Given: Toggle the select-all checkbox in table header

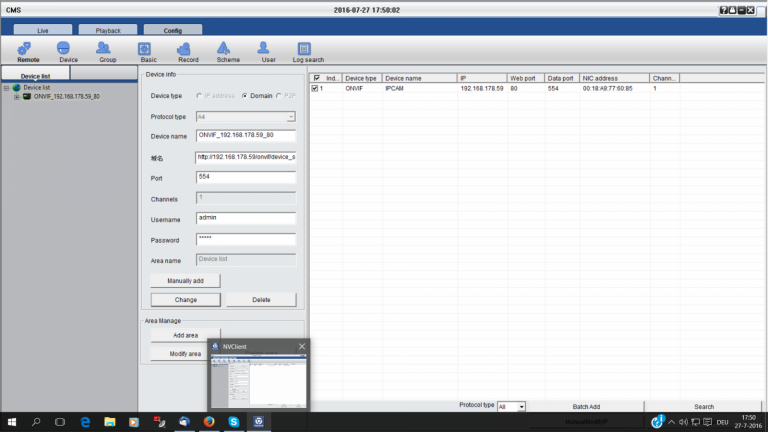Looking at the screenshot, I should tap(317, 77).
